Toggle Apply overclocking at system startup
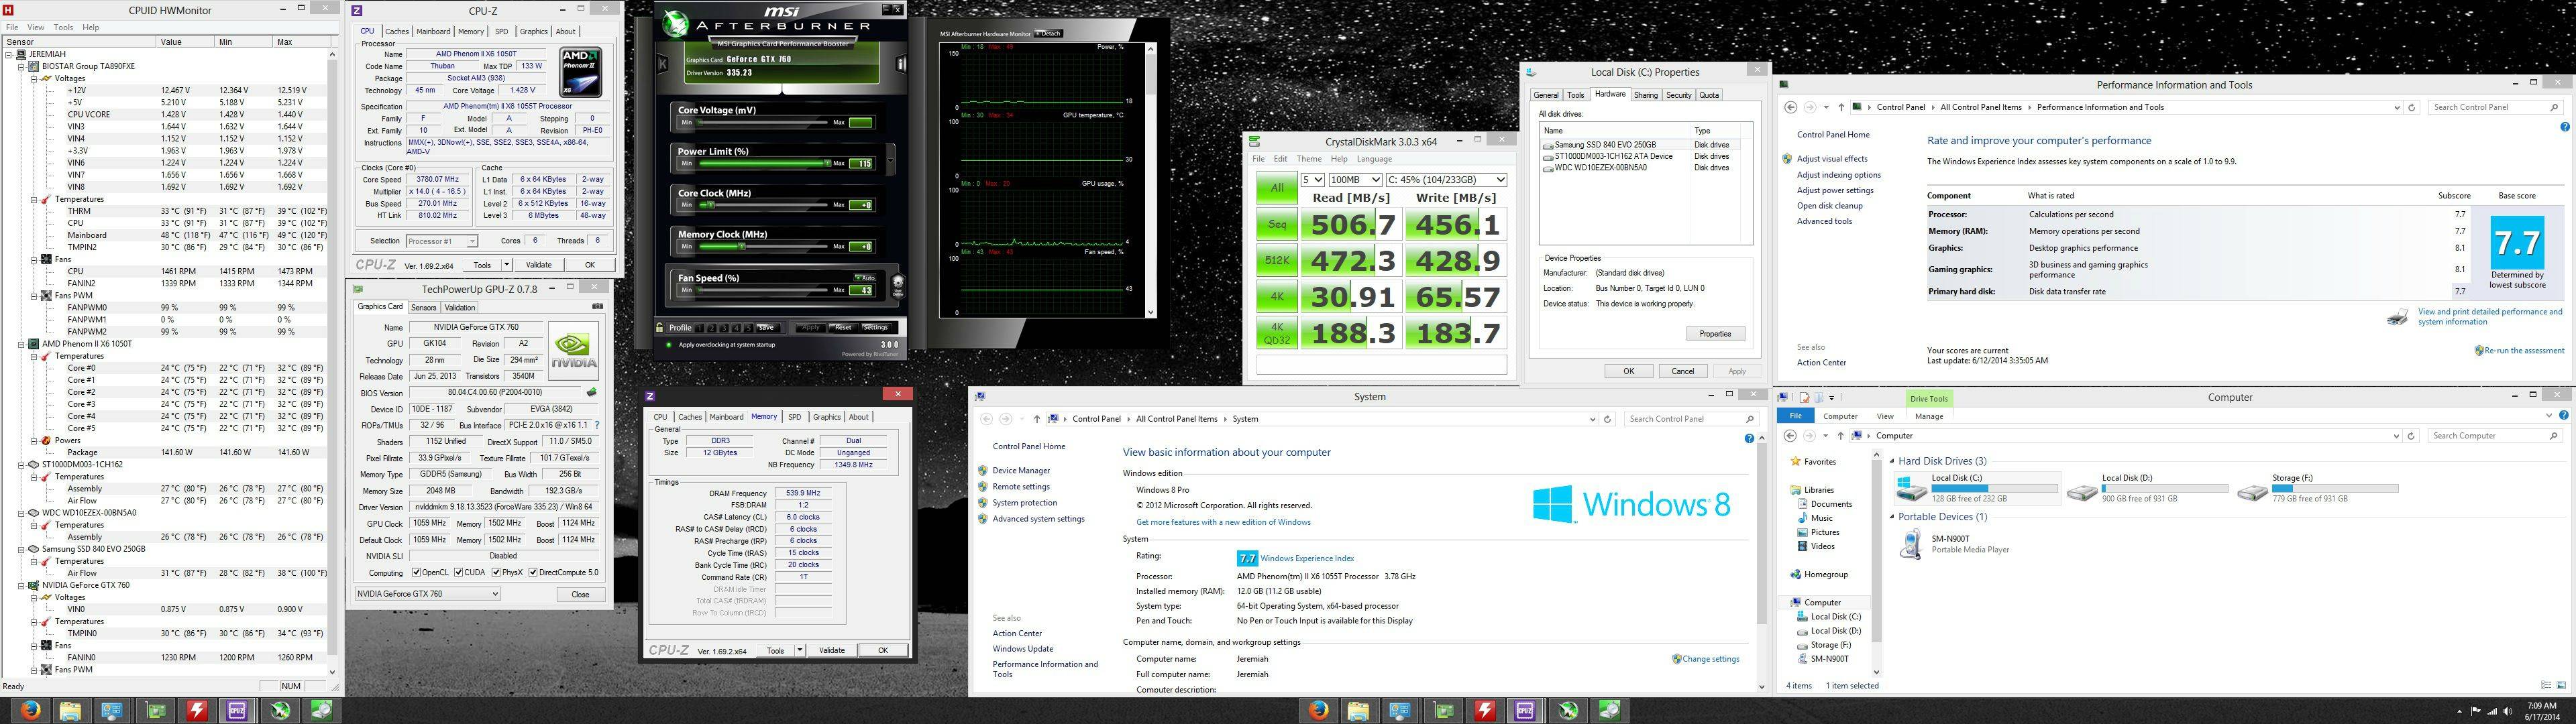Viewport: 2576px width, 724px height. click(x=668, y=345)
